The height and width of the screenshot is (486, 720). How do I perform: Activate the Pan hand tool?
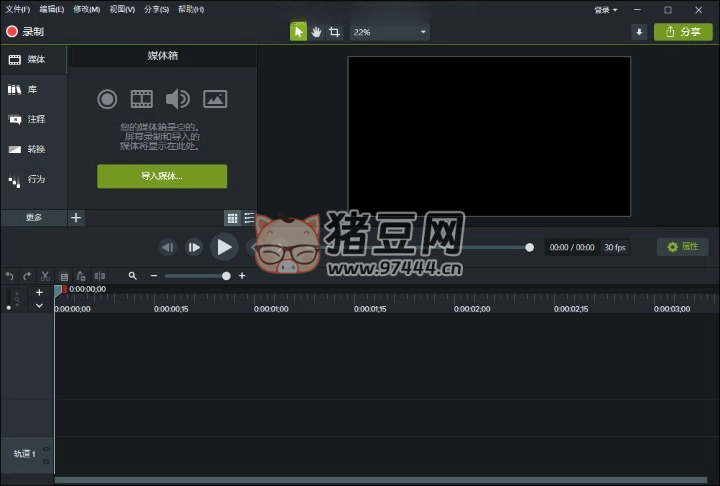(316, 32)
